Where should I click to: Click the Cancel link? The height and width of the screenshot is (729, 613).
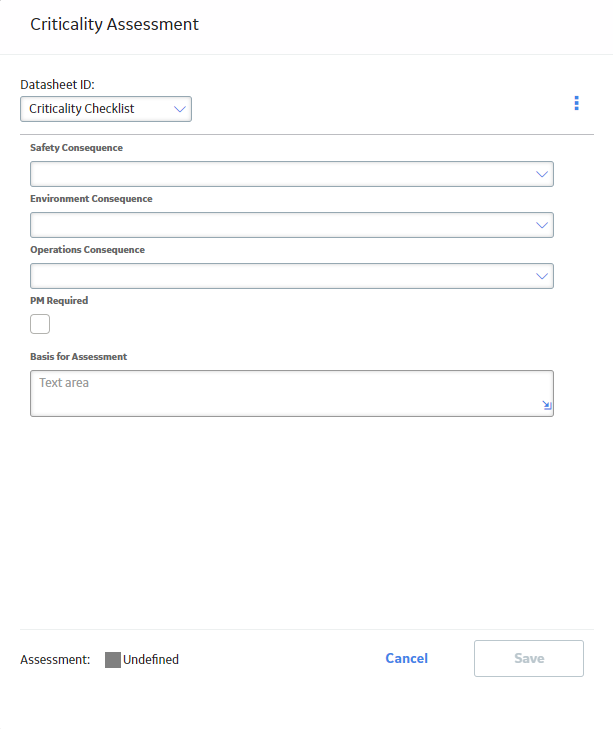coord(406,658)
